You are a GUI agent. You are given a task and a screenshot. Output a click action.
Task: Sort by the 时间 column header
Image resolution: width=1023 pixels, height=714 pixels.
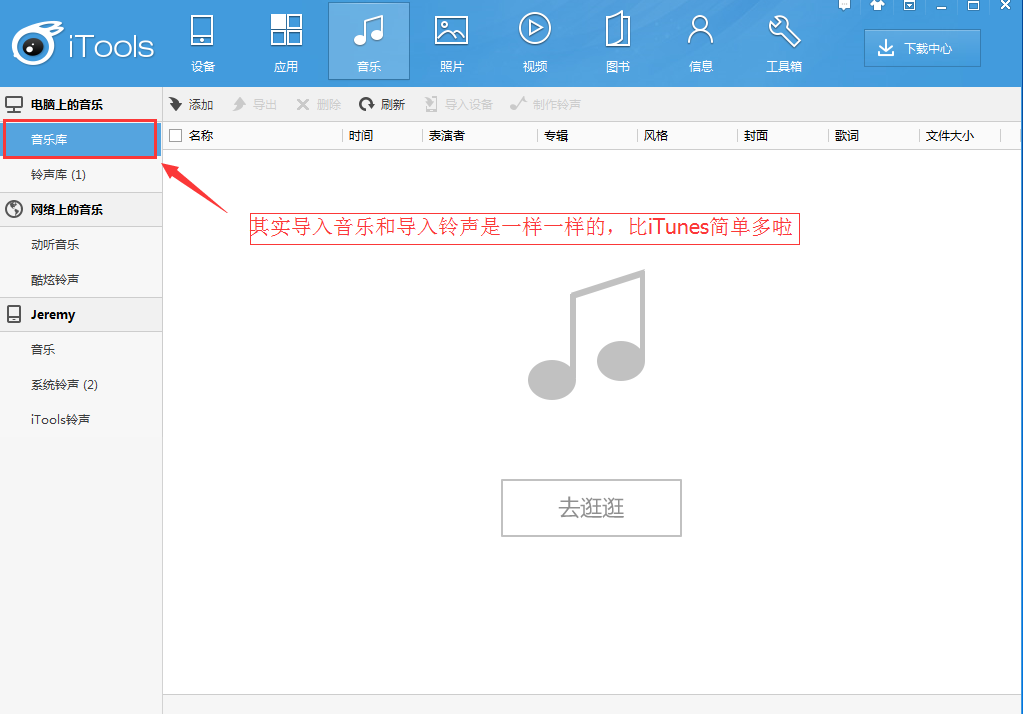(361, 136)
